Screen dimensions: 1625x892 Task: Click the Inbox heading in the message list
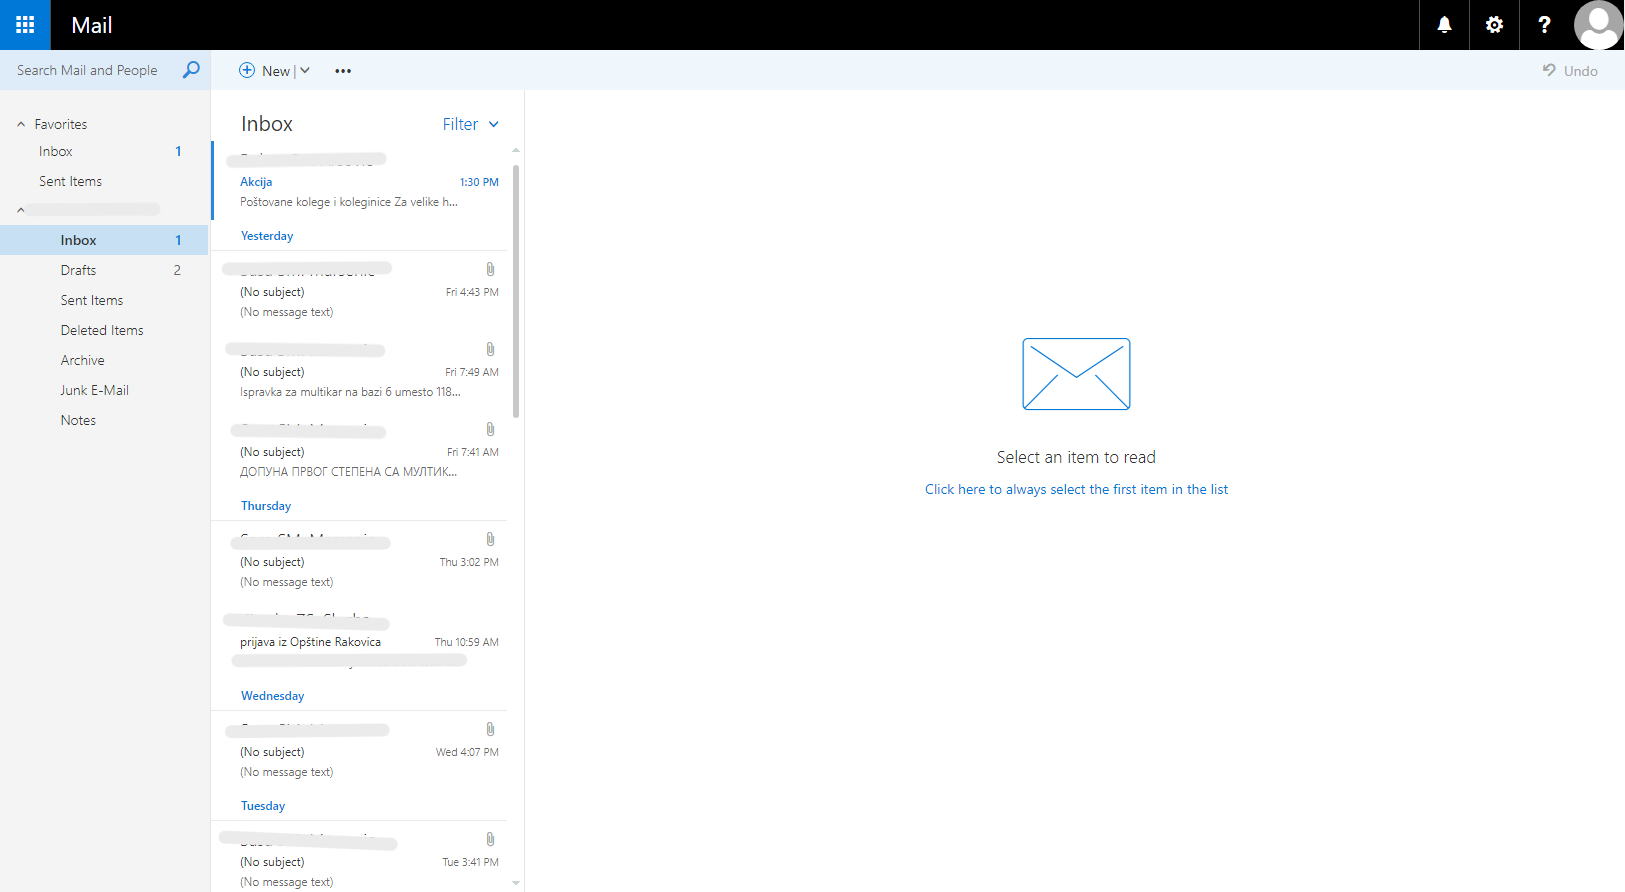[267, 124]
